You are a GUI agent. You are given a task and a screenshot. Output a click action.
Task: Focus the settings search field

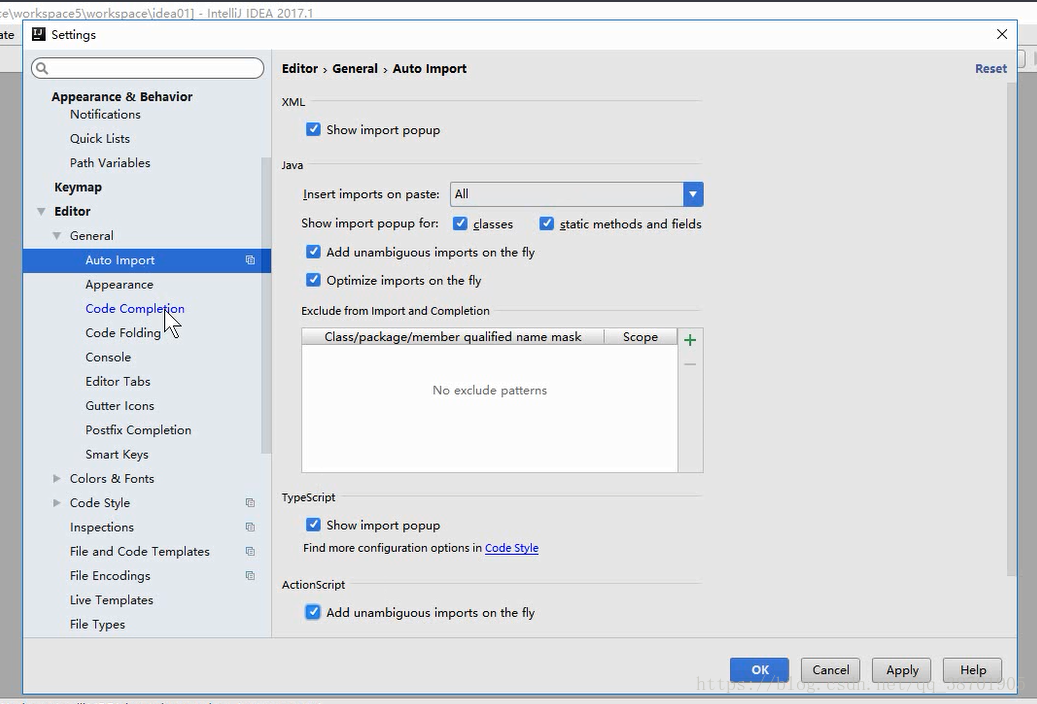coord(147,68)
